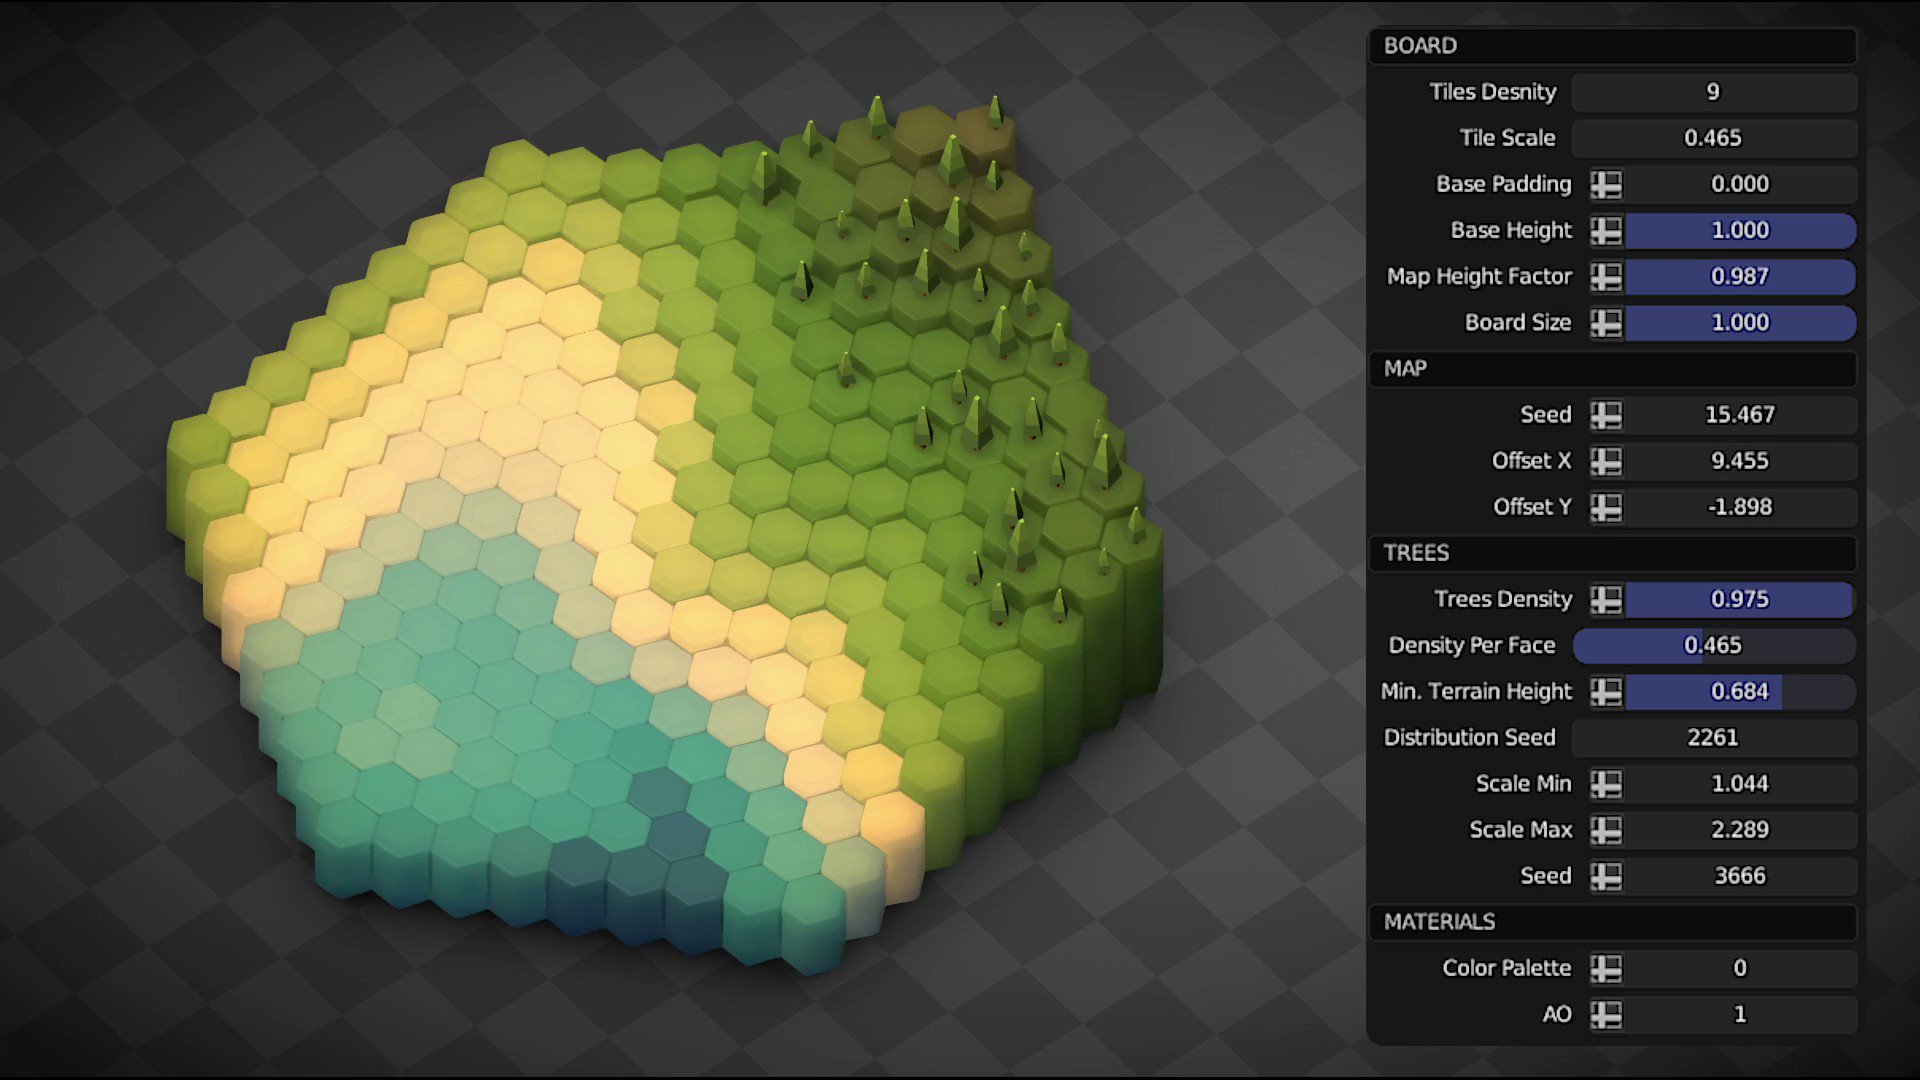The height and width of the screenshot is (1080, 1920).
Task: Click the AO attribute icon
Action: pos(1606,1014)
